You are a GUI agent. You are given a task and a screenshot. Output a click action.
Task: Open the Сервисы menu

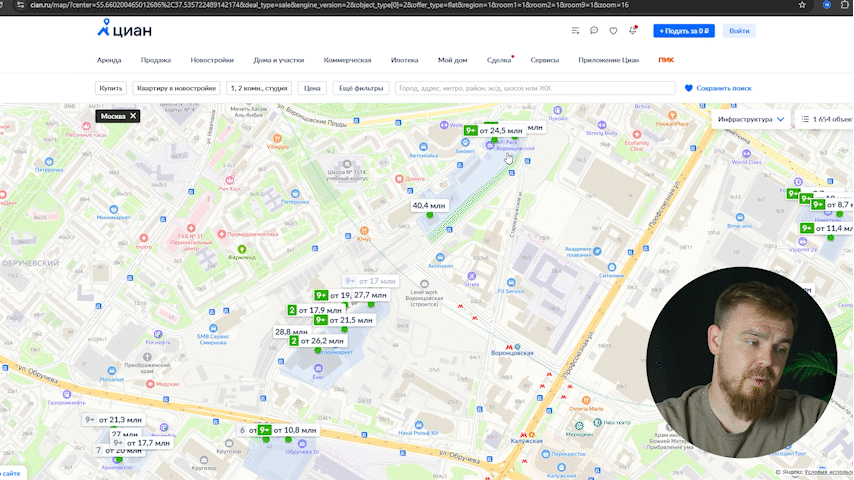[545, 60]
